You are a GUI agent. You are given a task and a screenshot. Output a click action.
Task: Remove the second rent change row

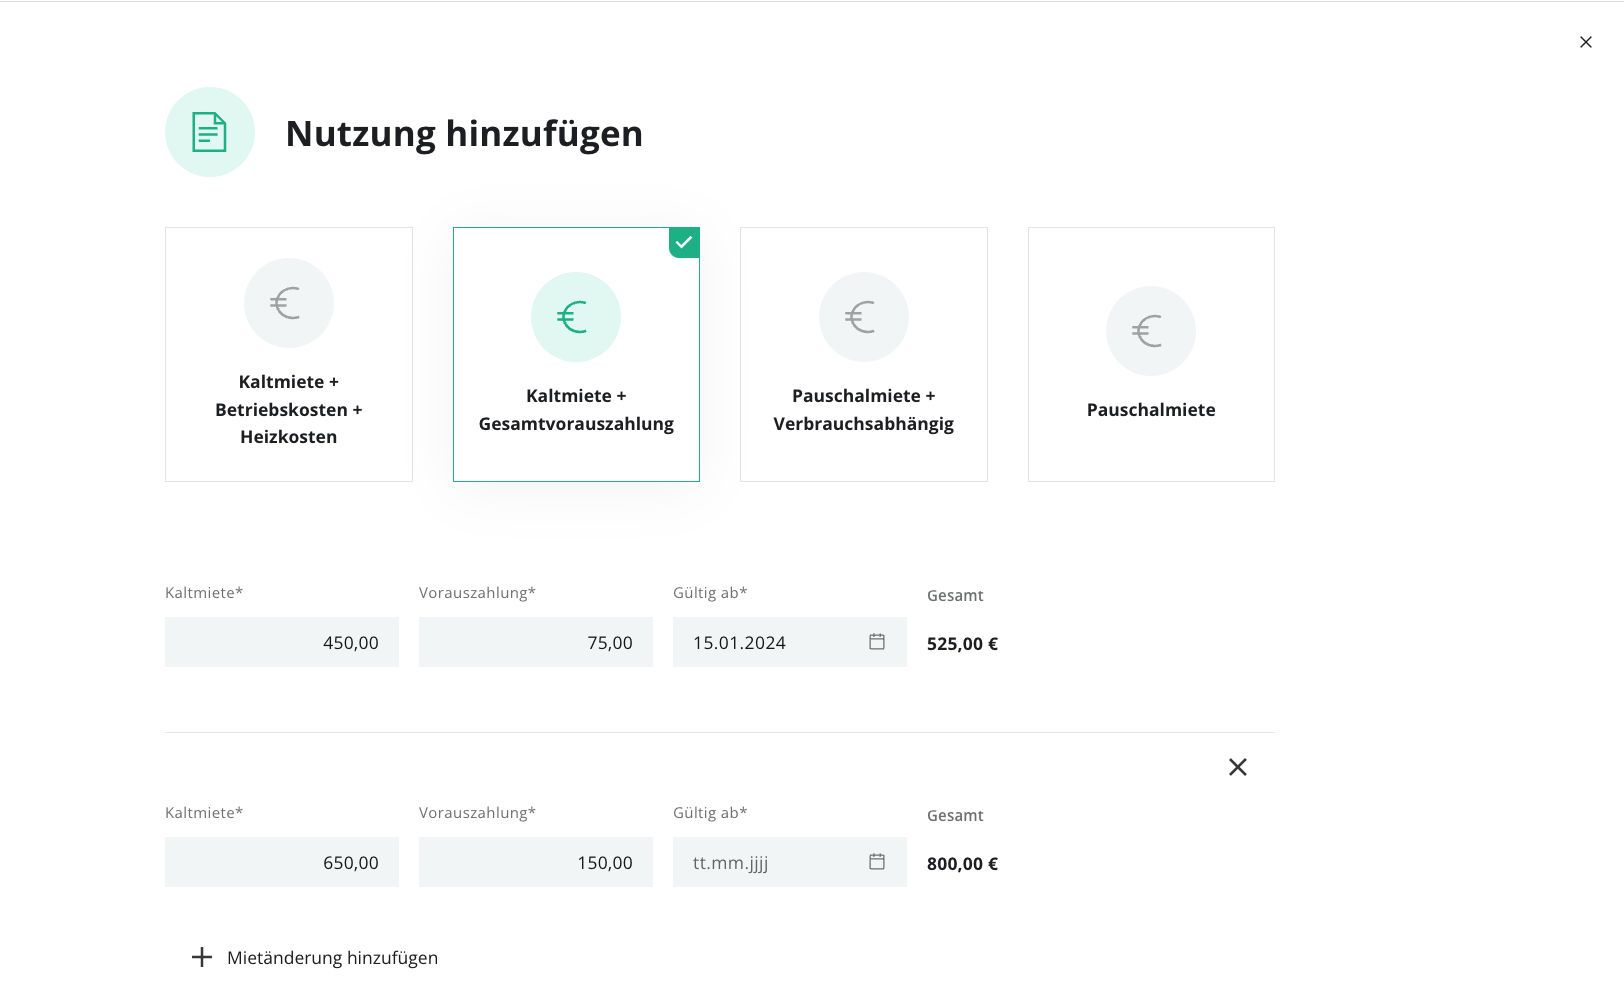tap(1238, 767)
